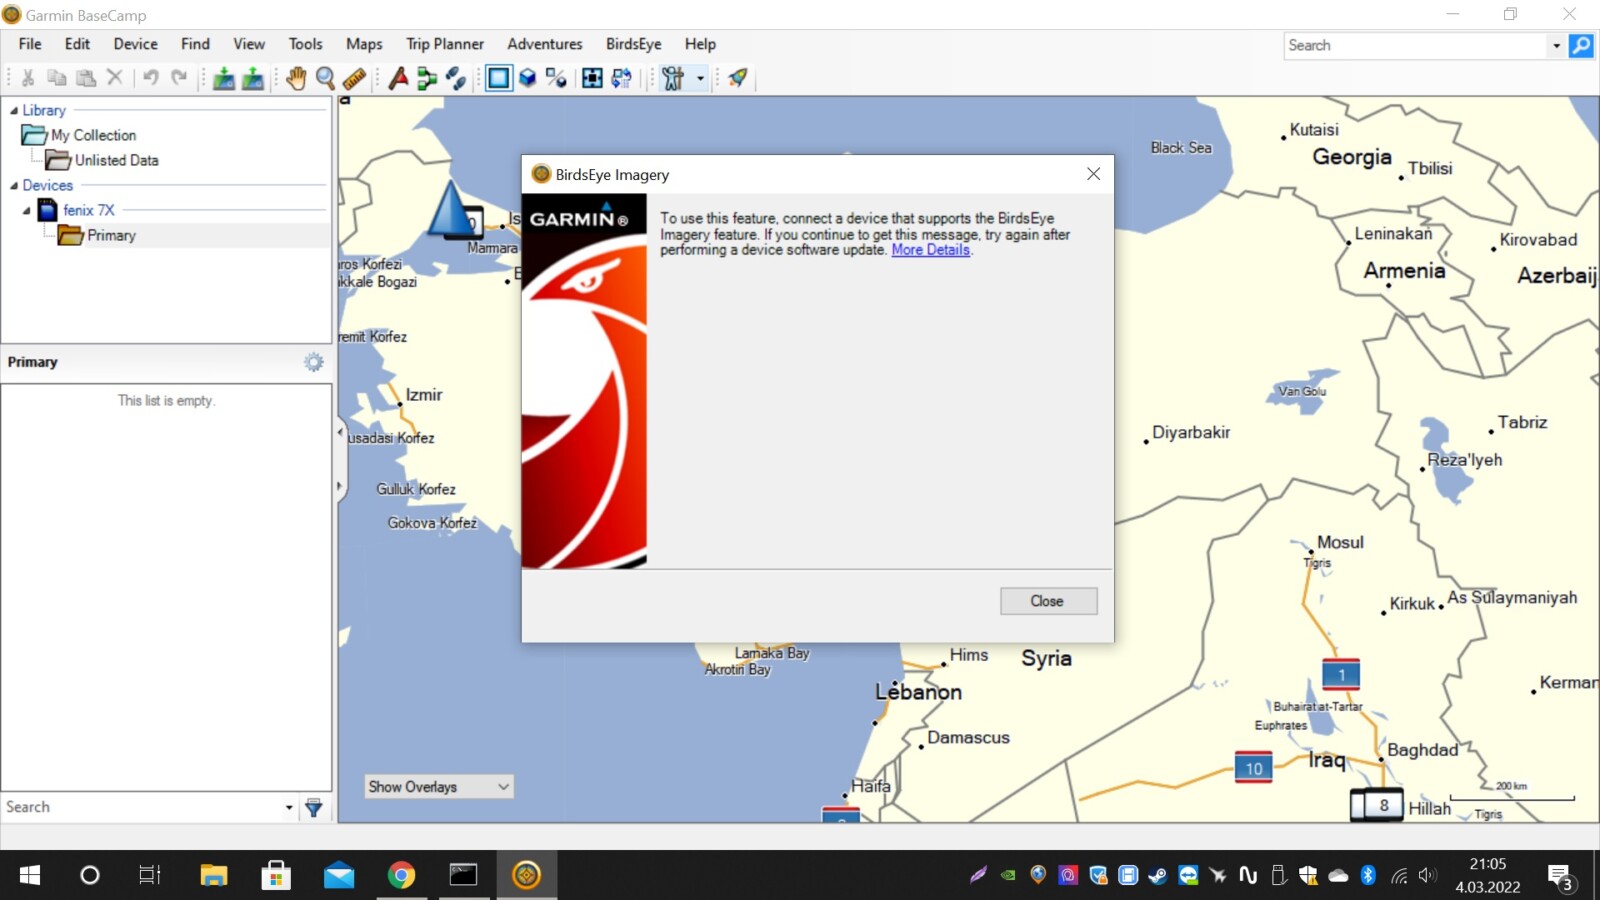
Task: Open the Help menu
Action: click(700, 44)
